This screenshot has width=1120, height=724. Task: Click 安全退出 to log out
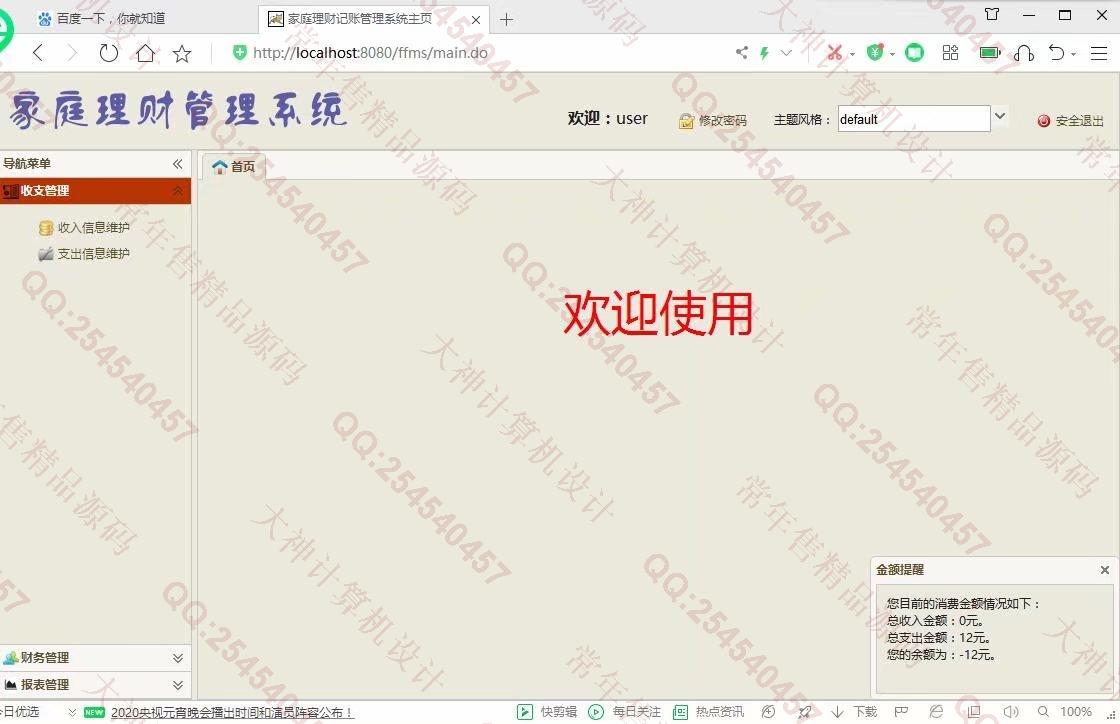[1070, 121]
